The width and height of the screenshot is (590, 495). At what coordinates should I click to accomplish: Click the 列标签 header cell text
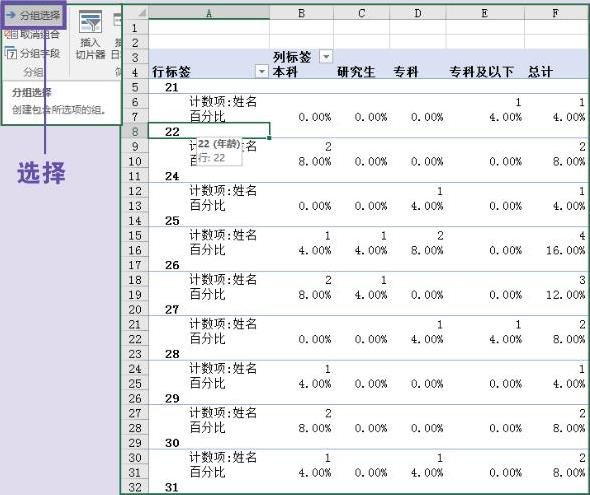292,57
